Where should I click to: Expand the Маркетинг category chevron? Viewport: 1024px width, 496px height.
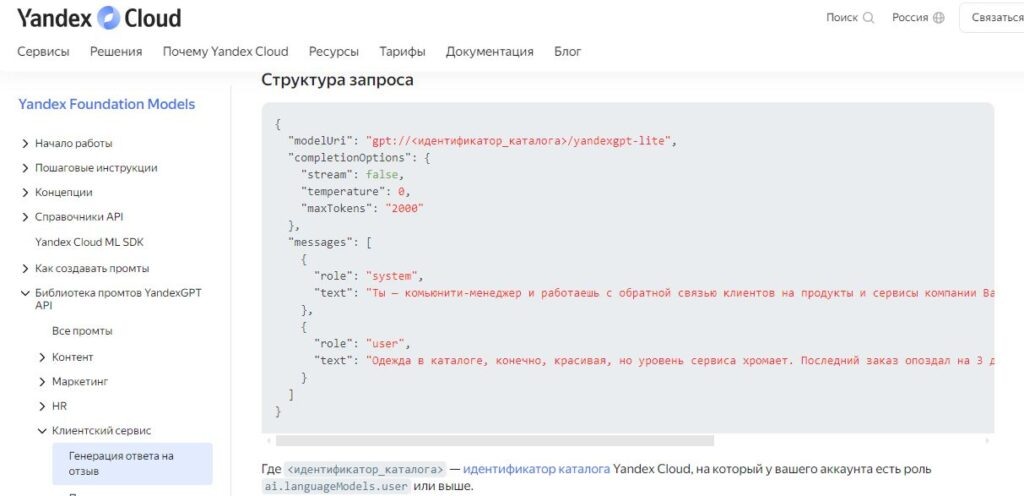(x=42, y=382)
